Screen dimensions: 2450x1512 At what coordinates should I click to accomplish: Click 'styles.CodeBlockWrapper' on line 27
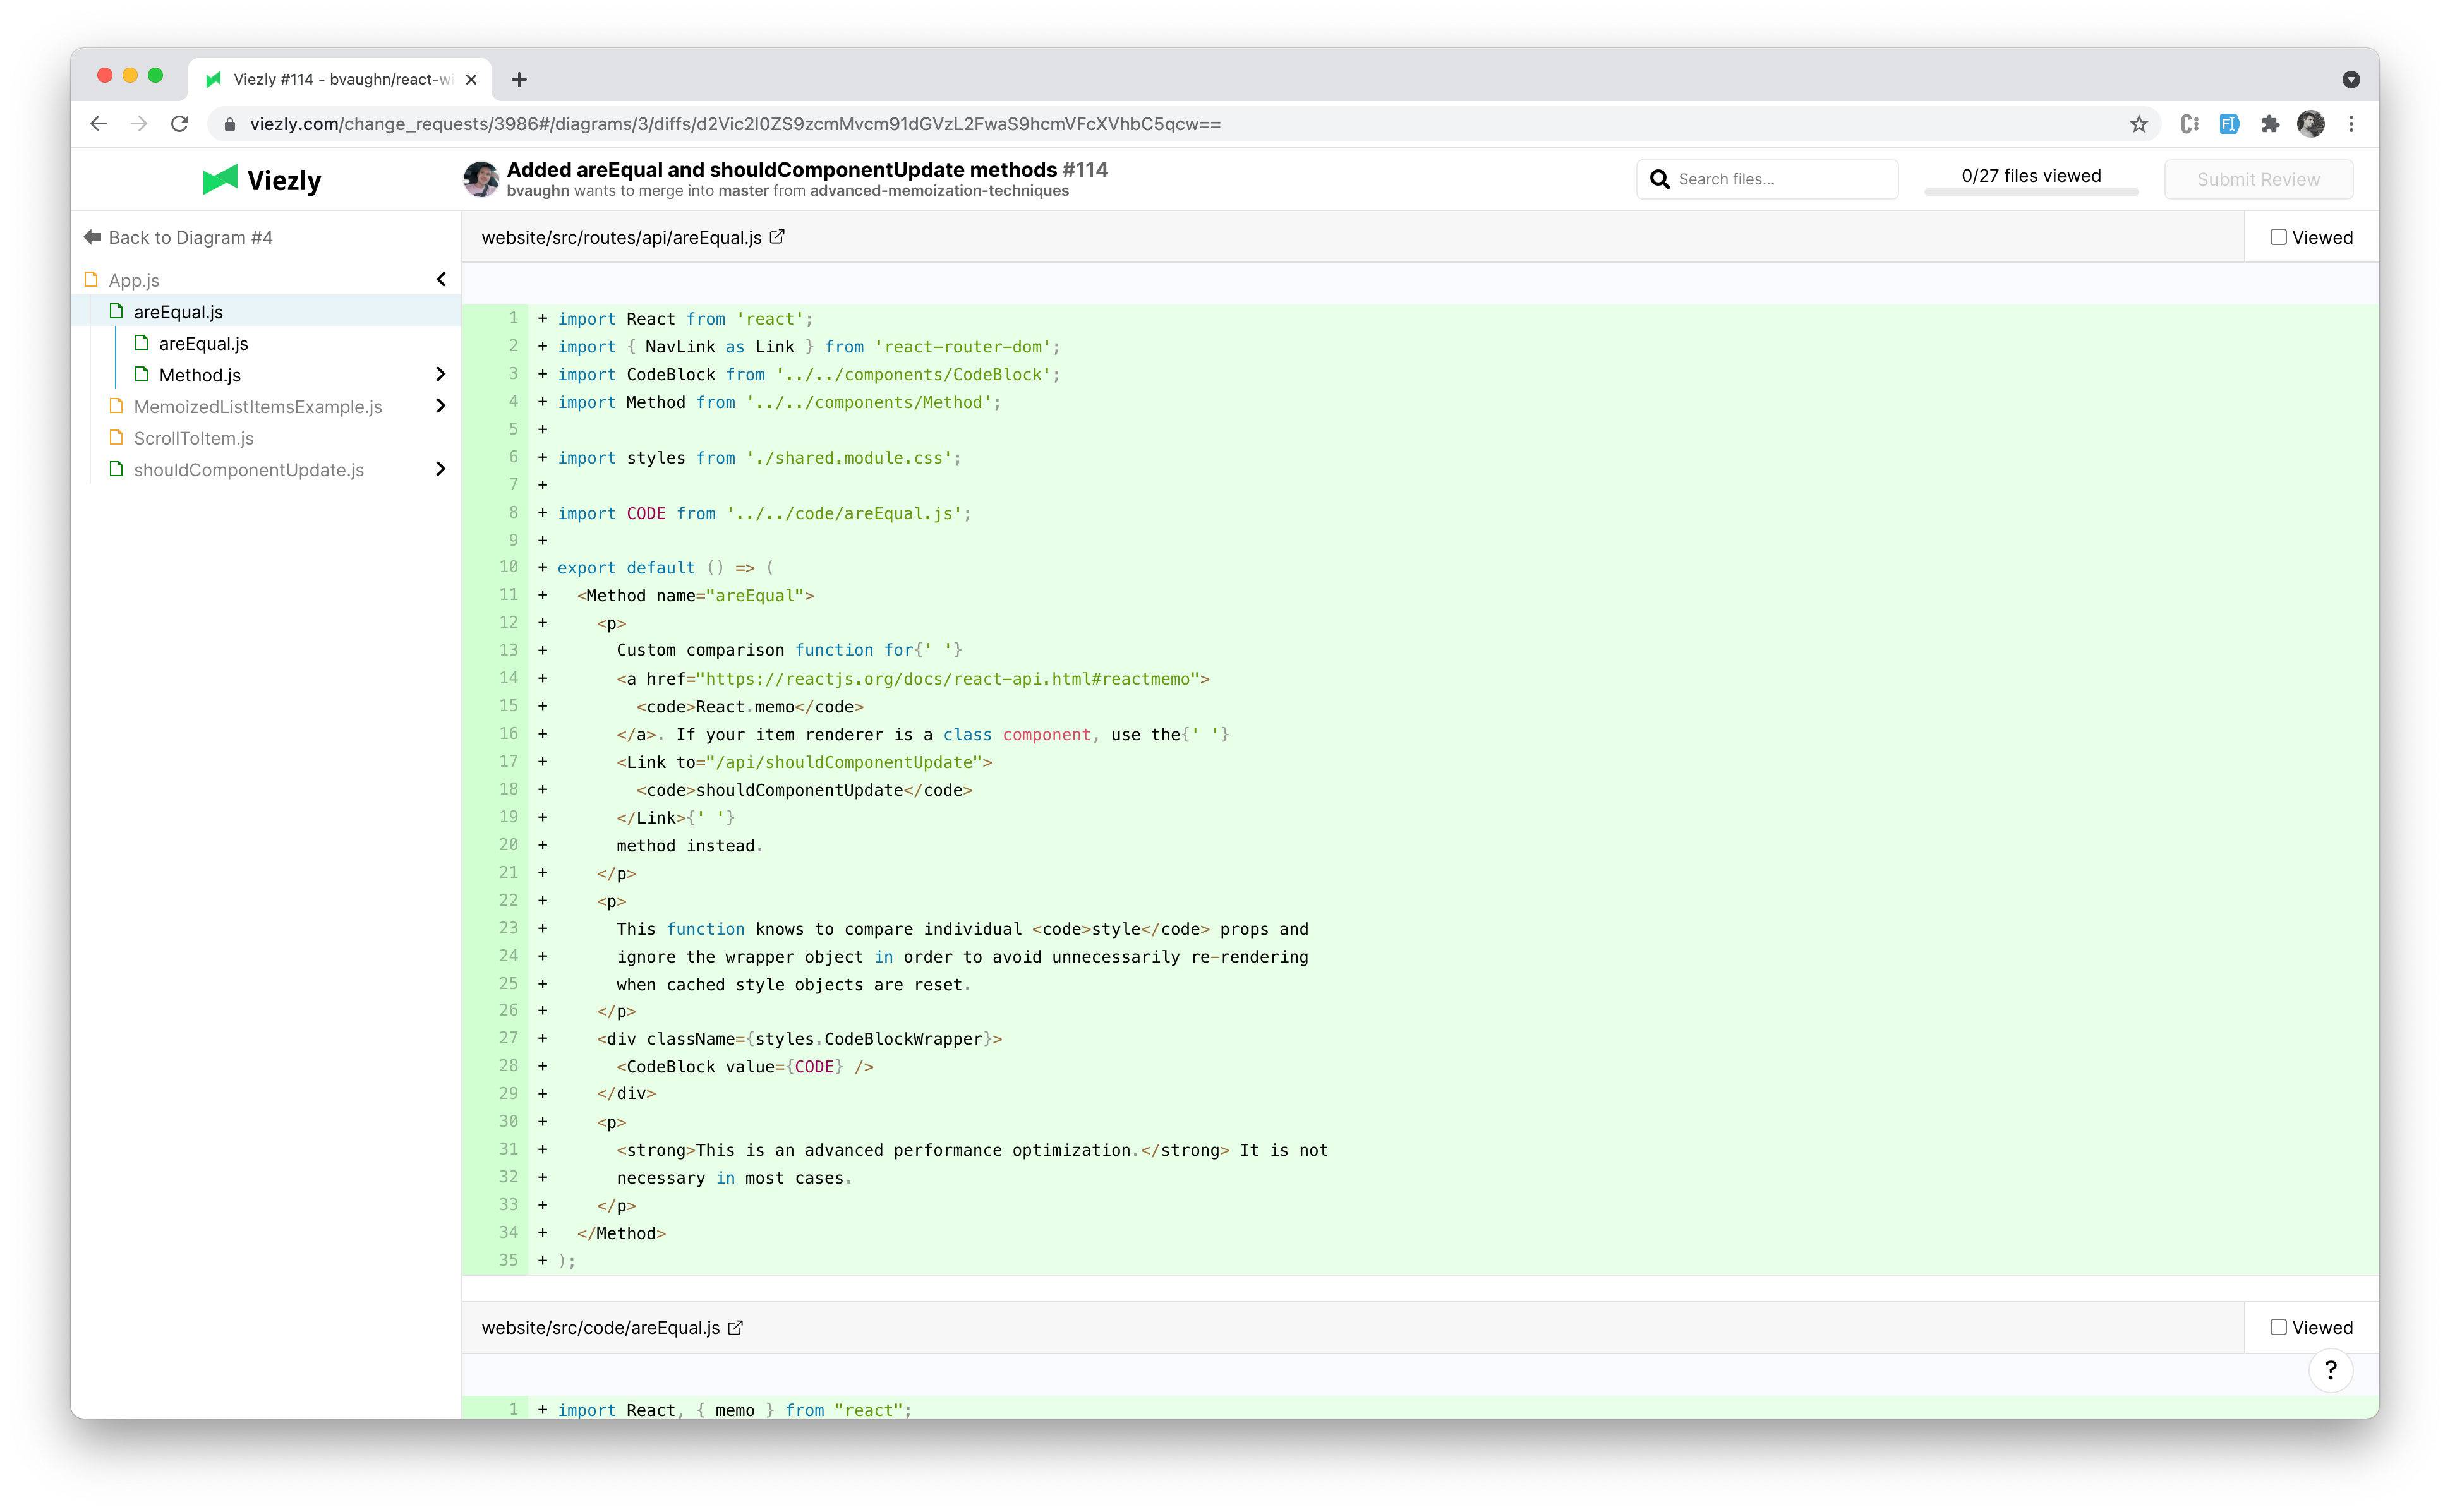click(869, 1039)
